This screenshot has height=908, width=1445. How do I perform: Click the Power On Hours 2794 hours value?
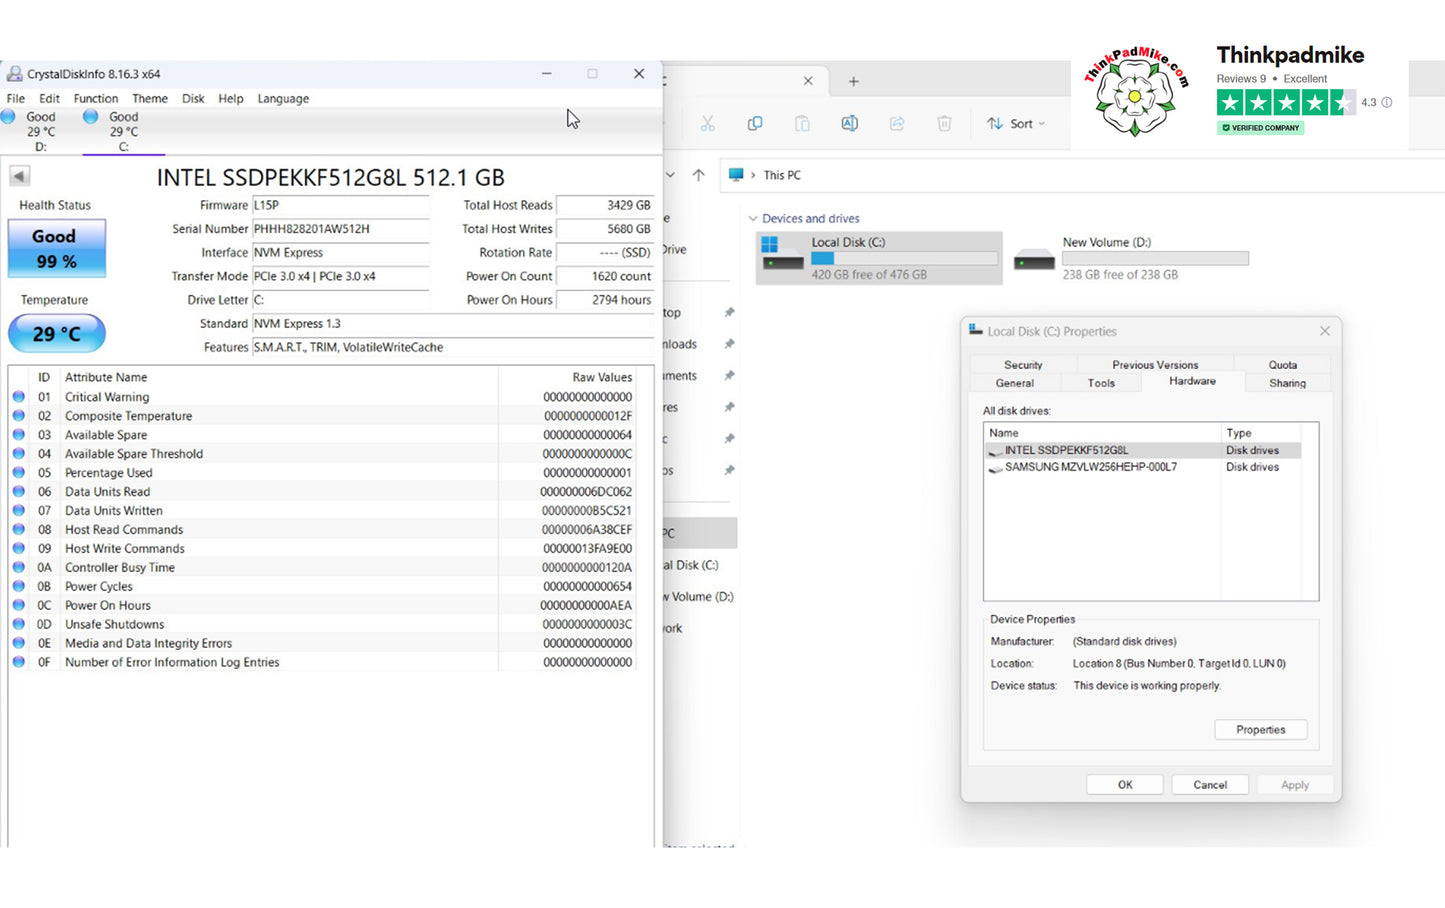pyautogui.click(x=604, y=300)
